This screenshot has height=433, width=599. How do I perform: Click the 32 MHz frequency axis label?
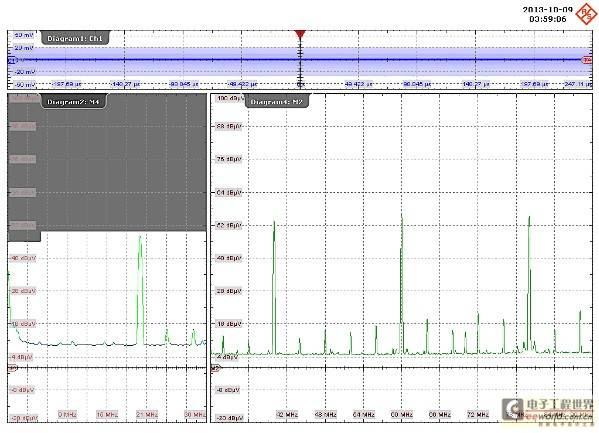(x=287, y=414)
